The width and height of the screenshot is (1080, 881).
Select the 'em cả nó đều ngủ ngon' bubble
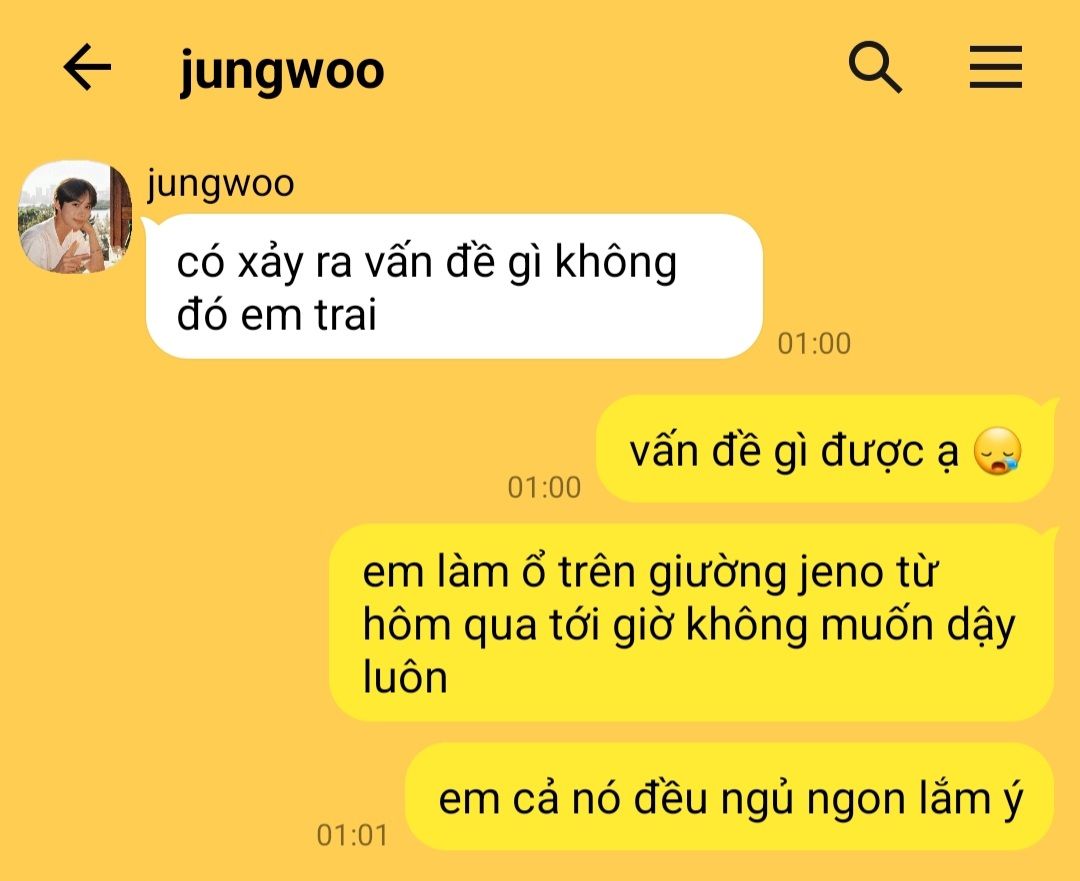(x=729, y=797)
